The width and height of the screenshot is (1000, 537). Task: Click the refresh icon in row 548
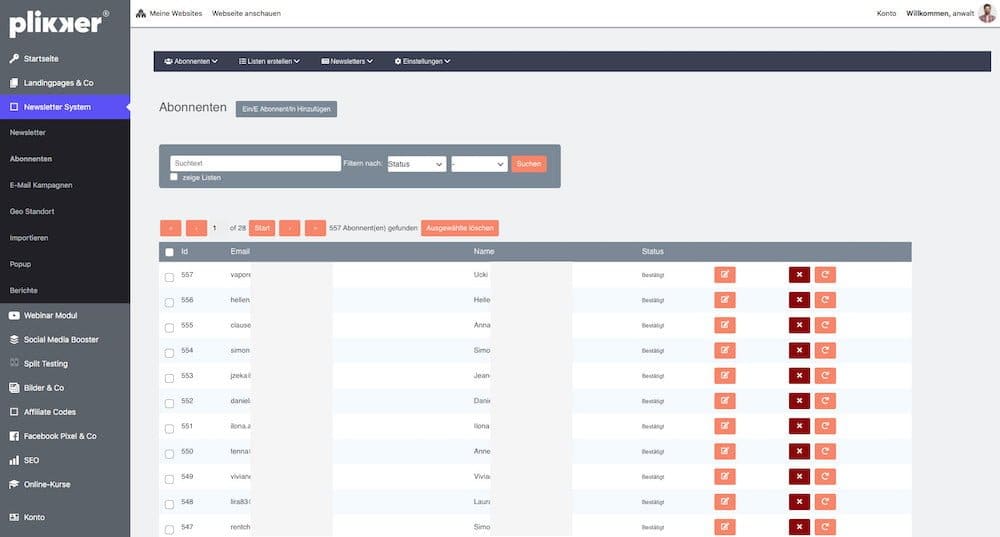coord(825,502)
